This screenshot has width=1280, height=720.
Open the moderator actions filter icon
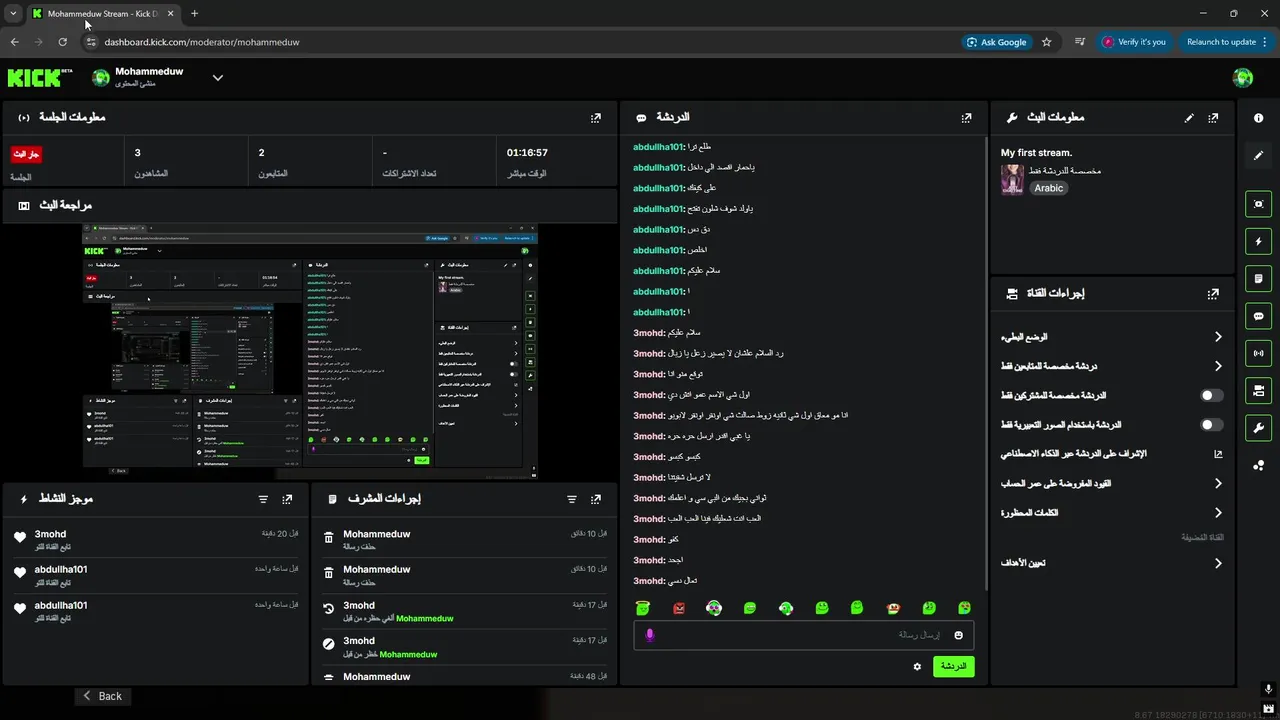click(x=572, y=499)
